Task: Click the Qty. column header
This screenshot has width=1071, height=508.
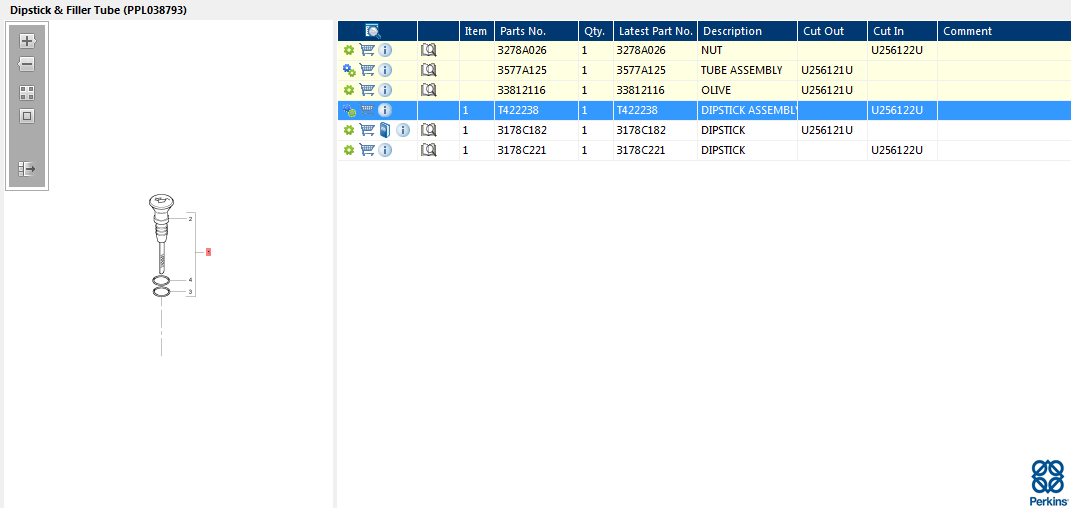Action: pyautogui.click(x=596, y=31)
